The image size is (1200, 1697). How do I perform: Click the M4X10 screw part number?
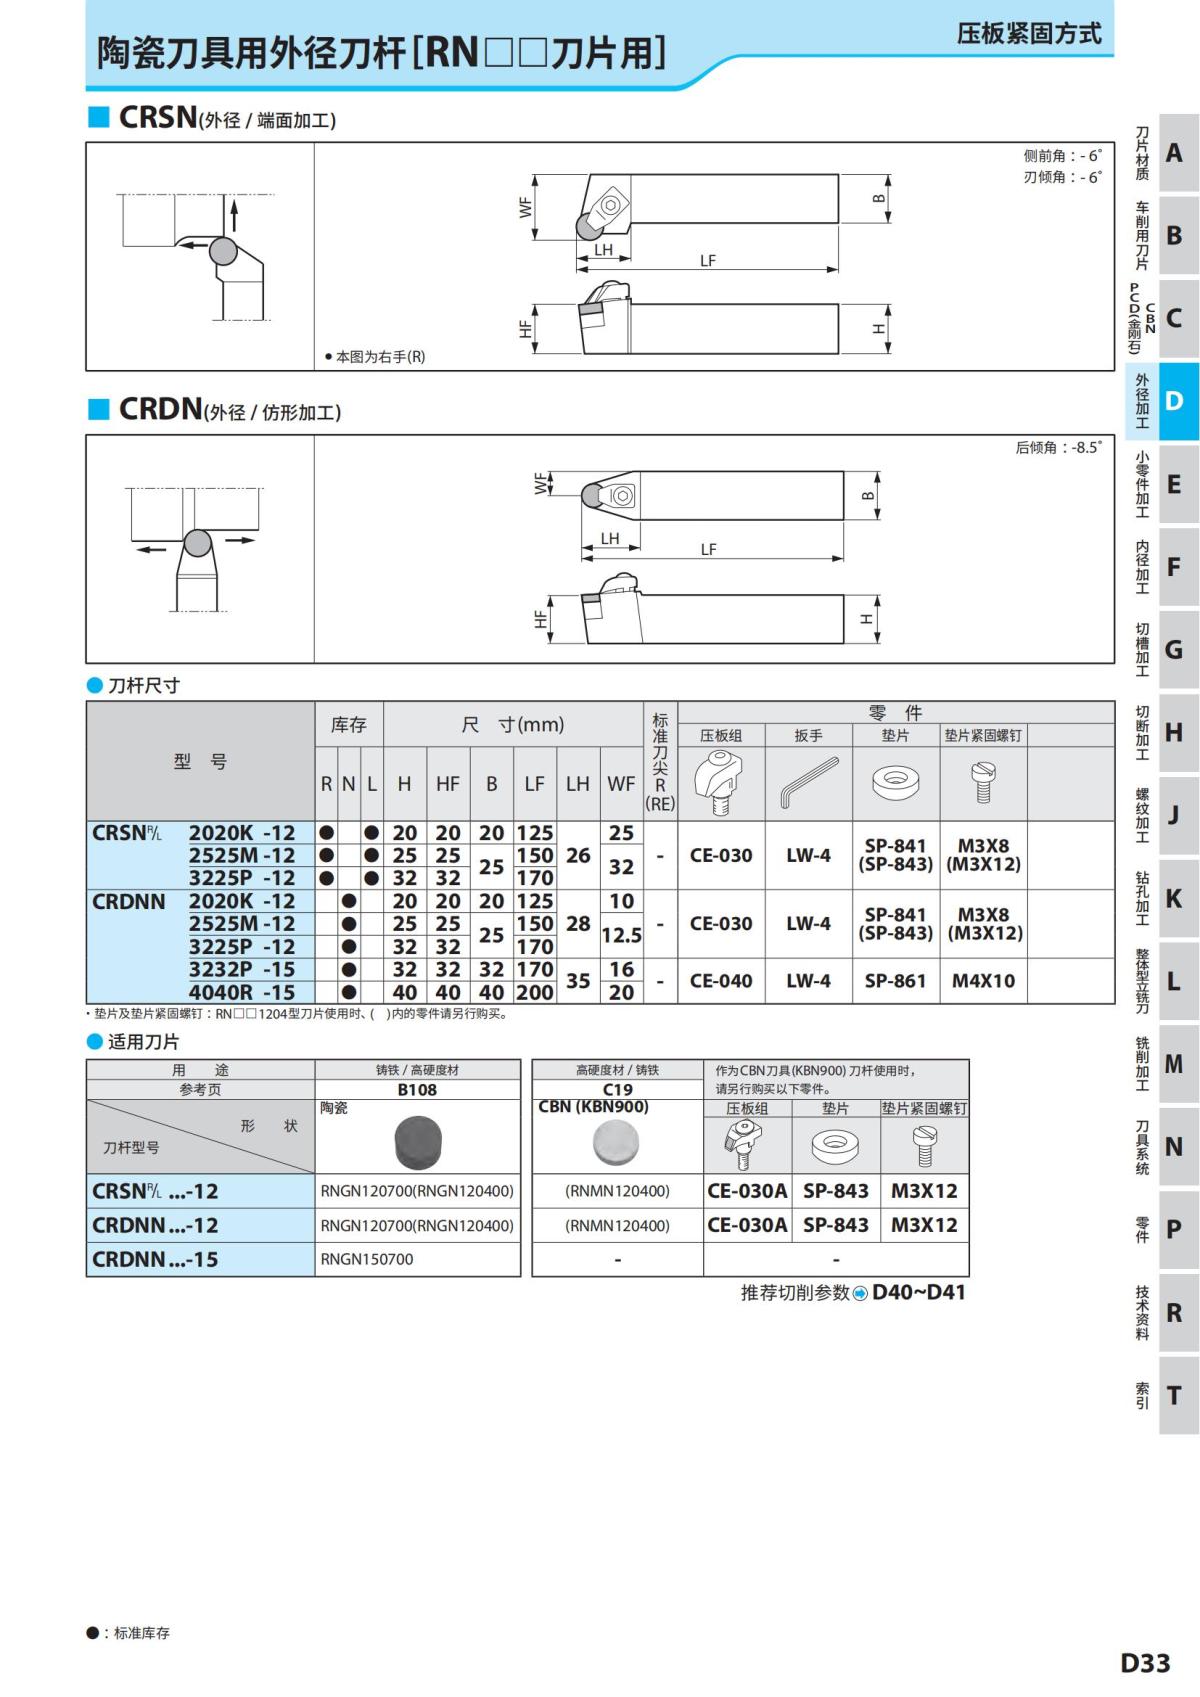983,981
